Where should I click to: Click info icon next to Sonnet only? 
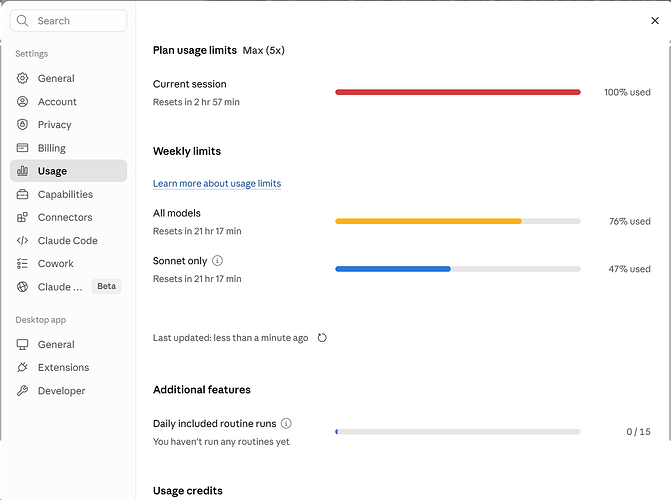pyautogui.click(x=217, y=260)
